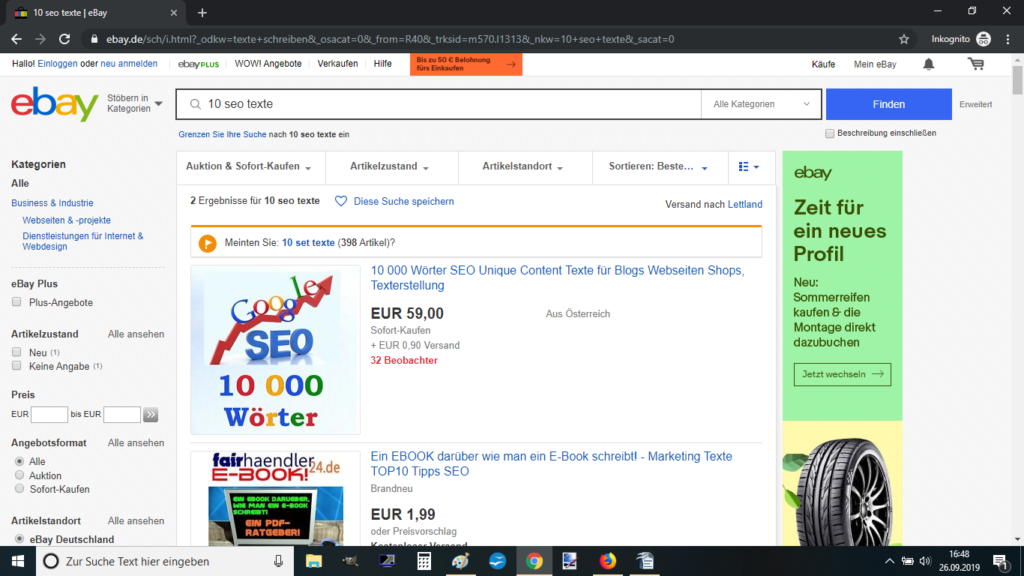The width and height of the screenshot is (1024, 576).
Task: Open the action center notification icon
Action: point(1000,561)
